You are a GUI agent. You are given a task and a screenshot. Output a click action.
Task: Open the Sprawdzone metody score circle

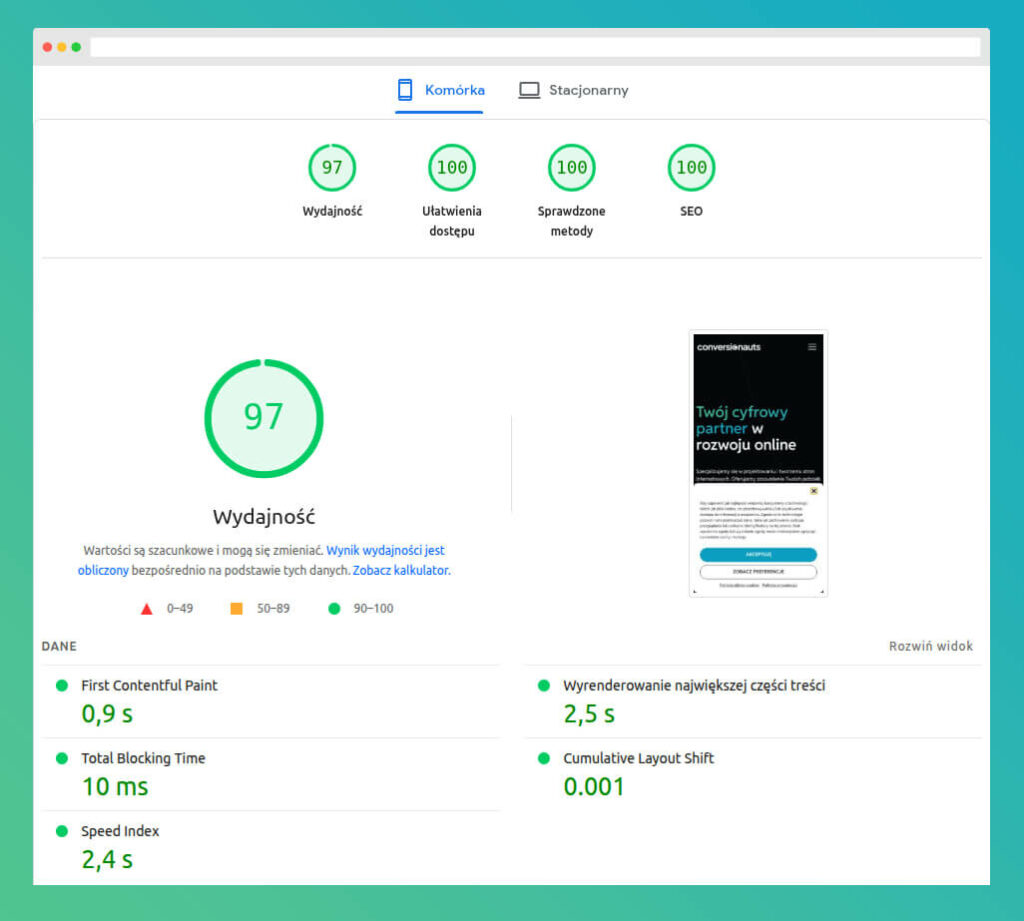click(572, 168)
